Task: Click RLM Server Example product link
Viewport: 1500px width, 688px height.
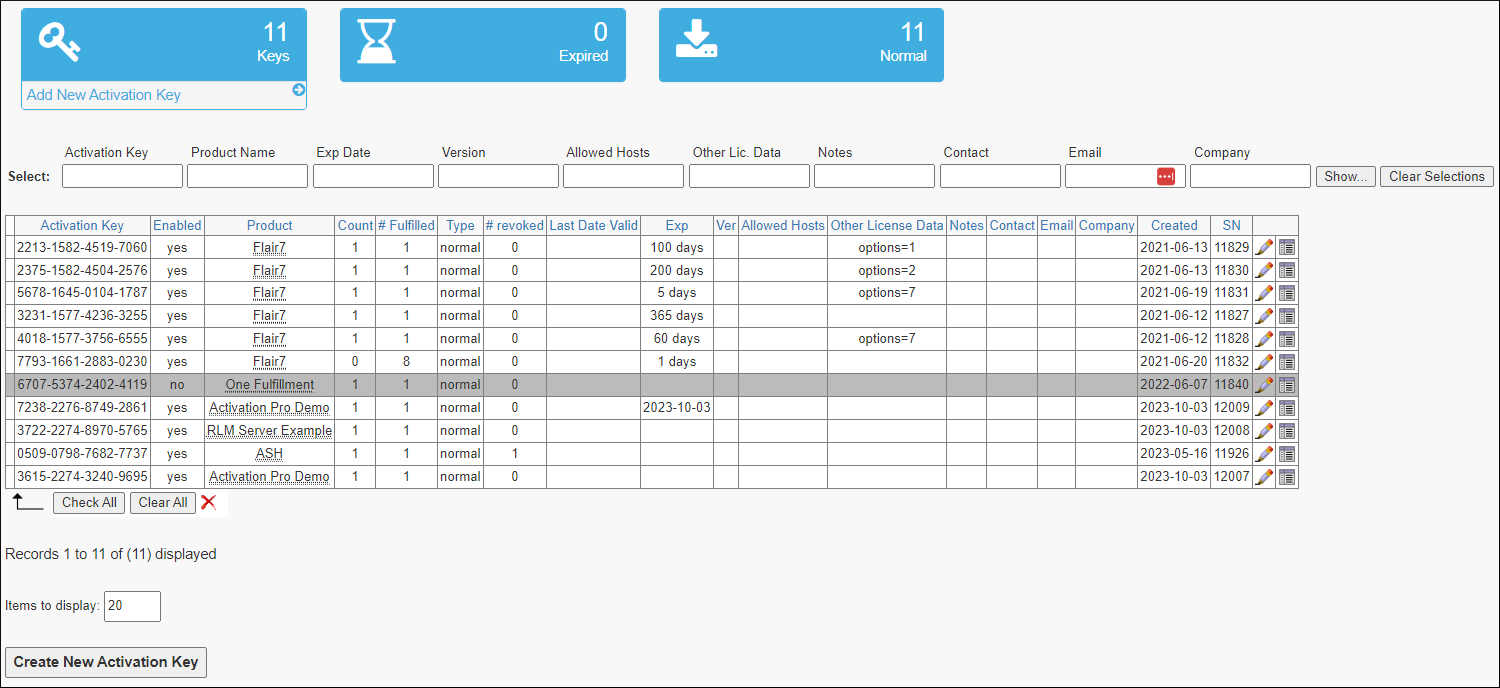Action: pyautogui.click(x=269, y=431)
